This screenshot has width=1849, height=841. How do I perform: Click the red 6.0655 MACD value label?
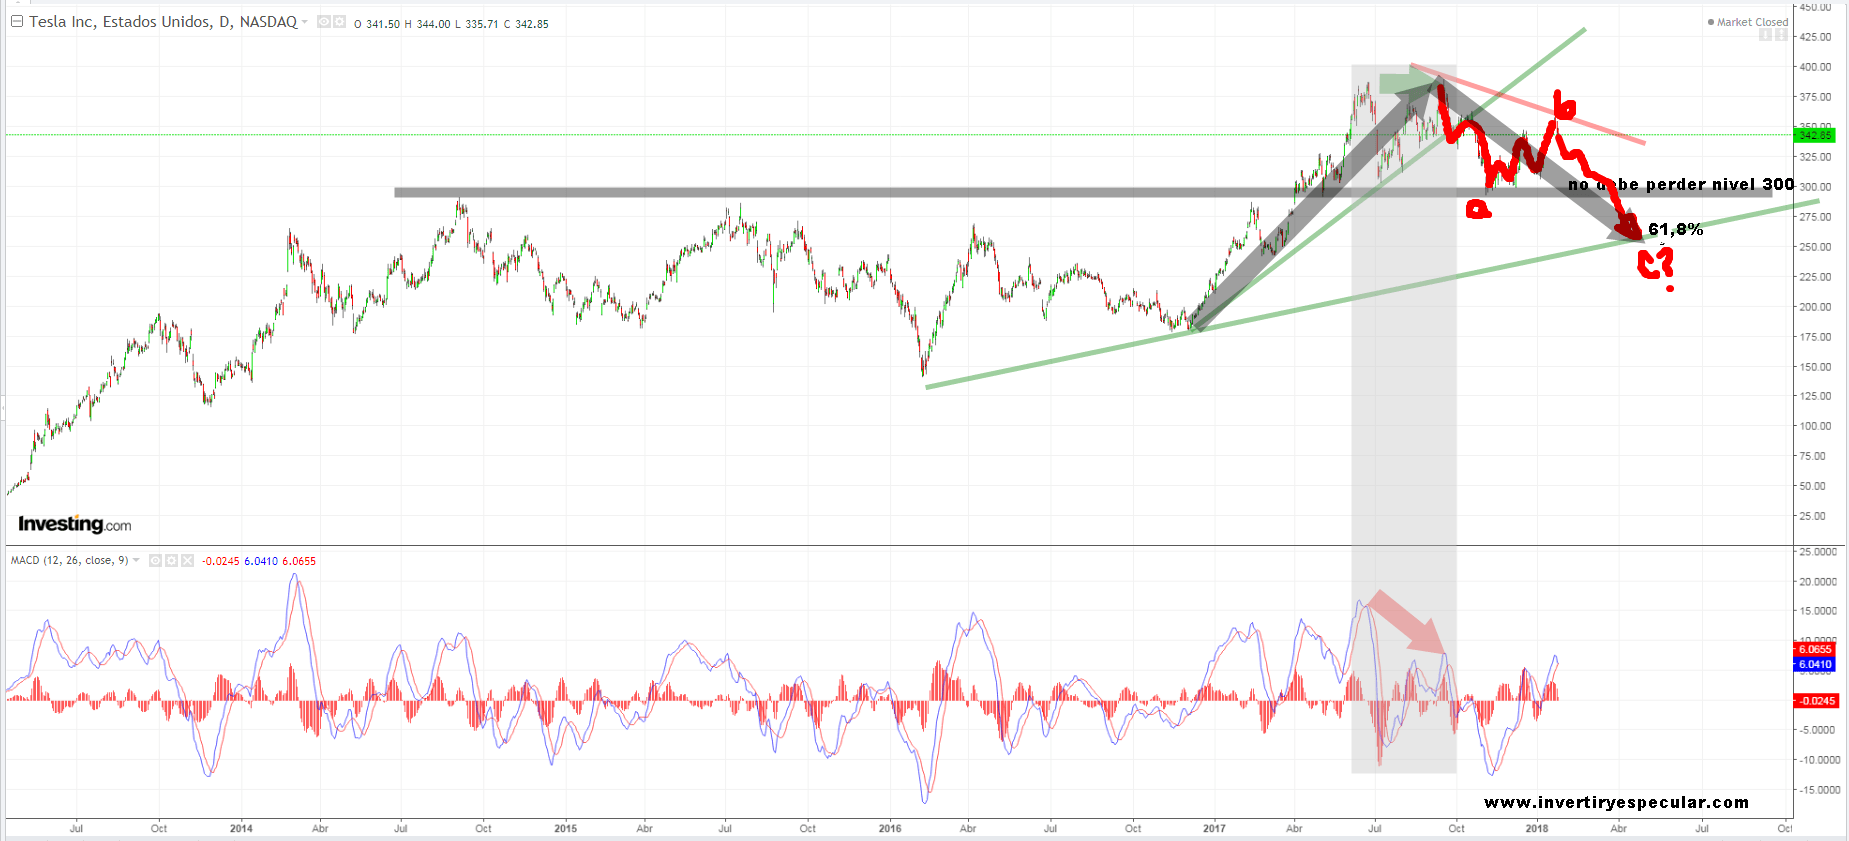coord(1815,649)
